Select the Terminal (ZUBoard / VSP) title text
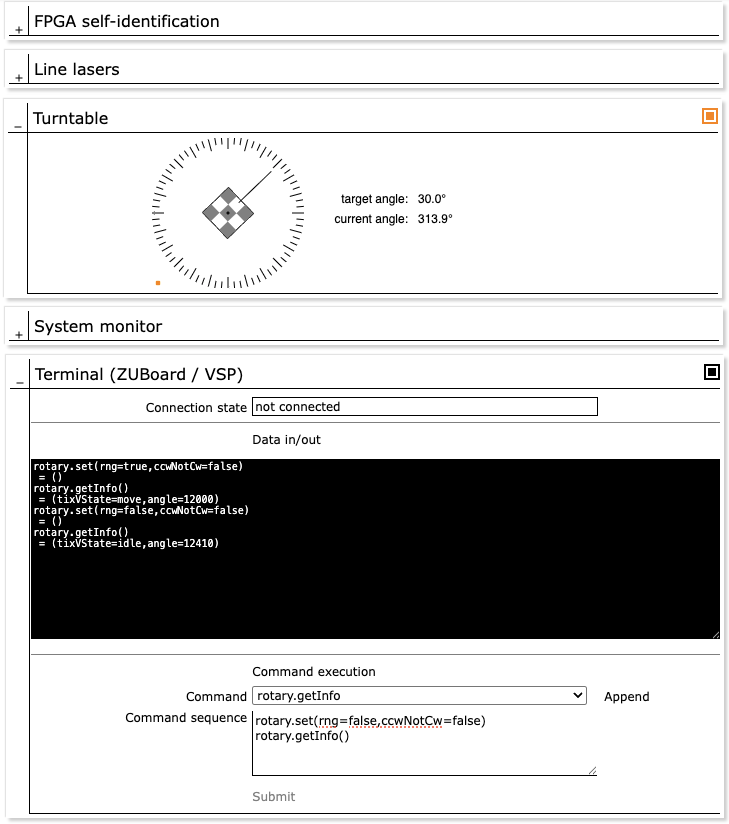Screen dimensions: 729x824 coord(139,374)
